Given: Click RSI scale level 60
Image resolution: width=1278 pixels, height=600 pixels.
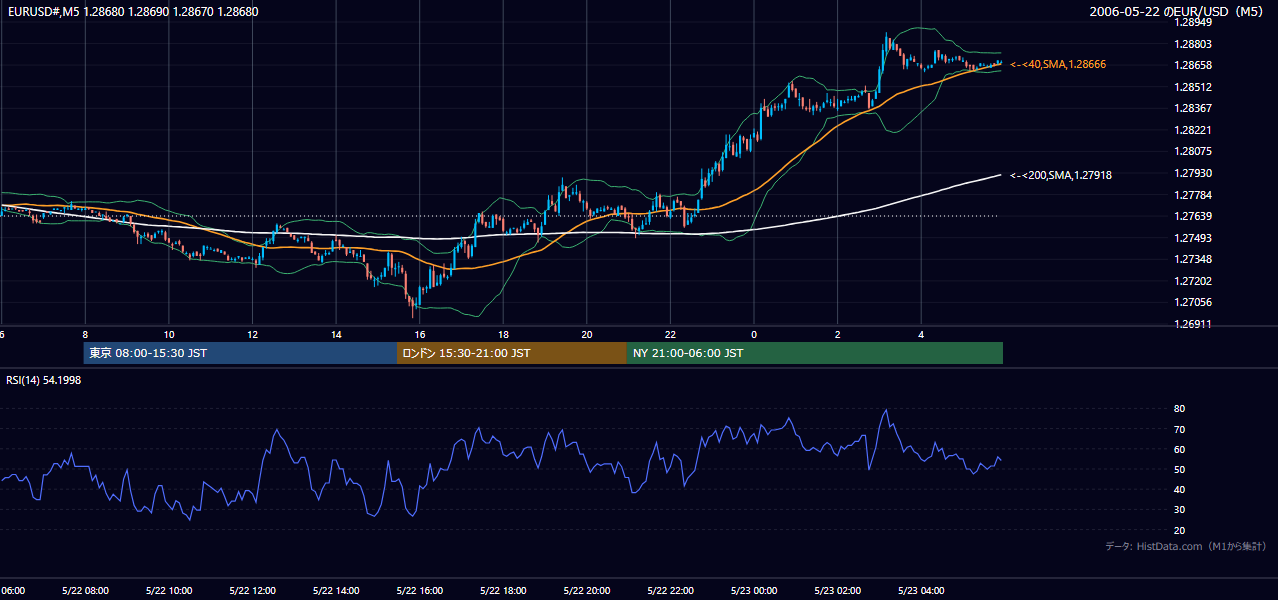Looking at the screenshot, I should click(x=1180, y=449).
